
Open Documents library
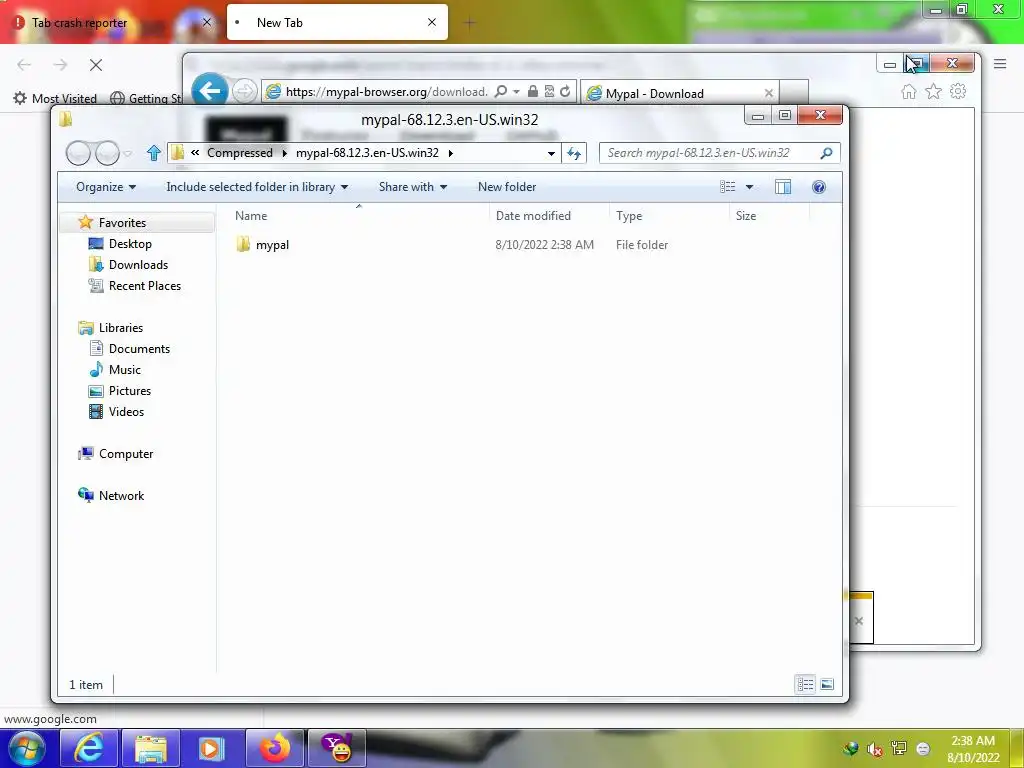(x=139, y=349)
